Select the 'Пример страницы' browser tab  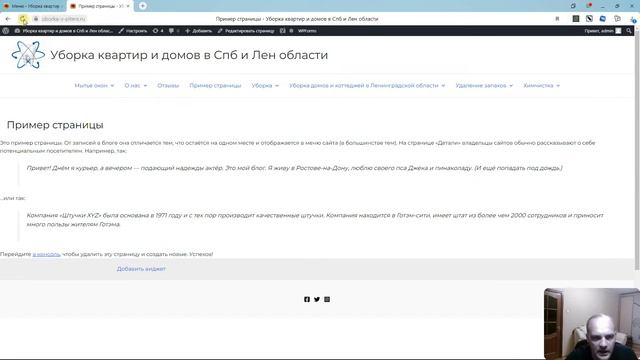coord(99,6)
